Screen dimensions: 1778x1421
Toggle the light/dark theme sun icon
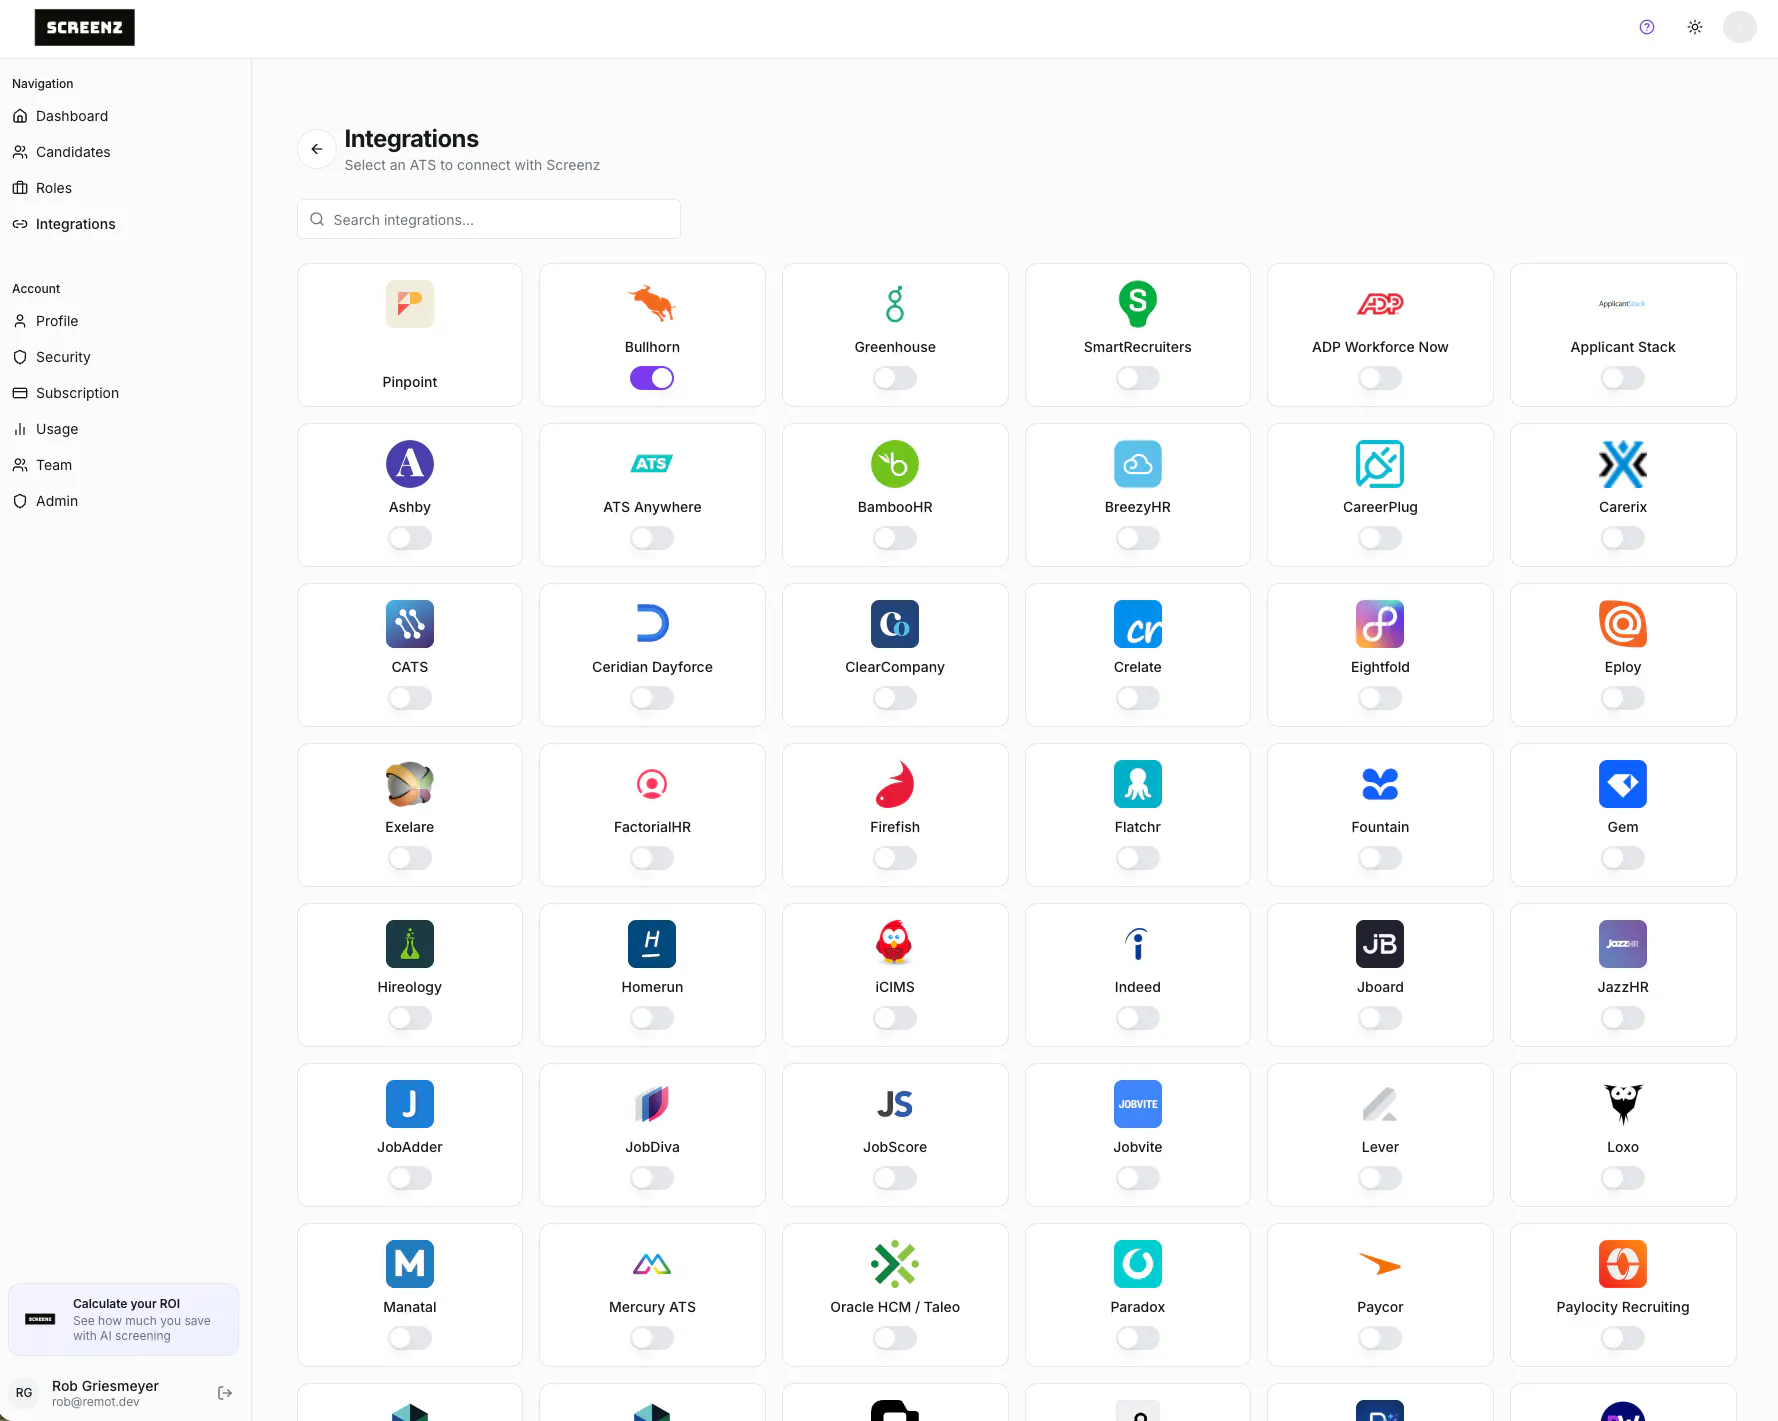point(1695,27)
